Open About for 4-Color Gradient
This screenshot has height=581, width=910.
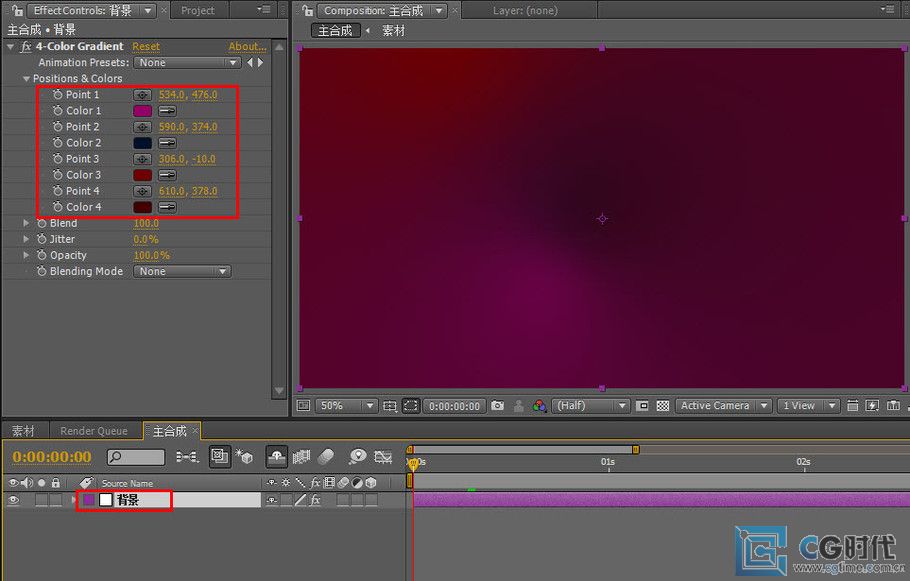(247, 46)
